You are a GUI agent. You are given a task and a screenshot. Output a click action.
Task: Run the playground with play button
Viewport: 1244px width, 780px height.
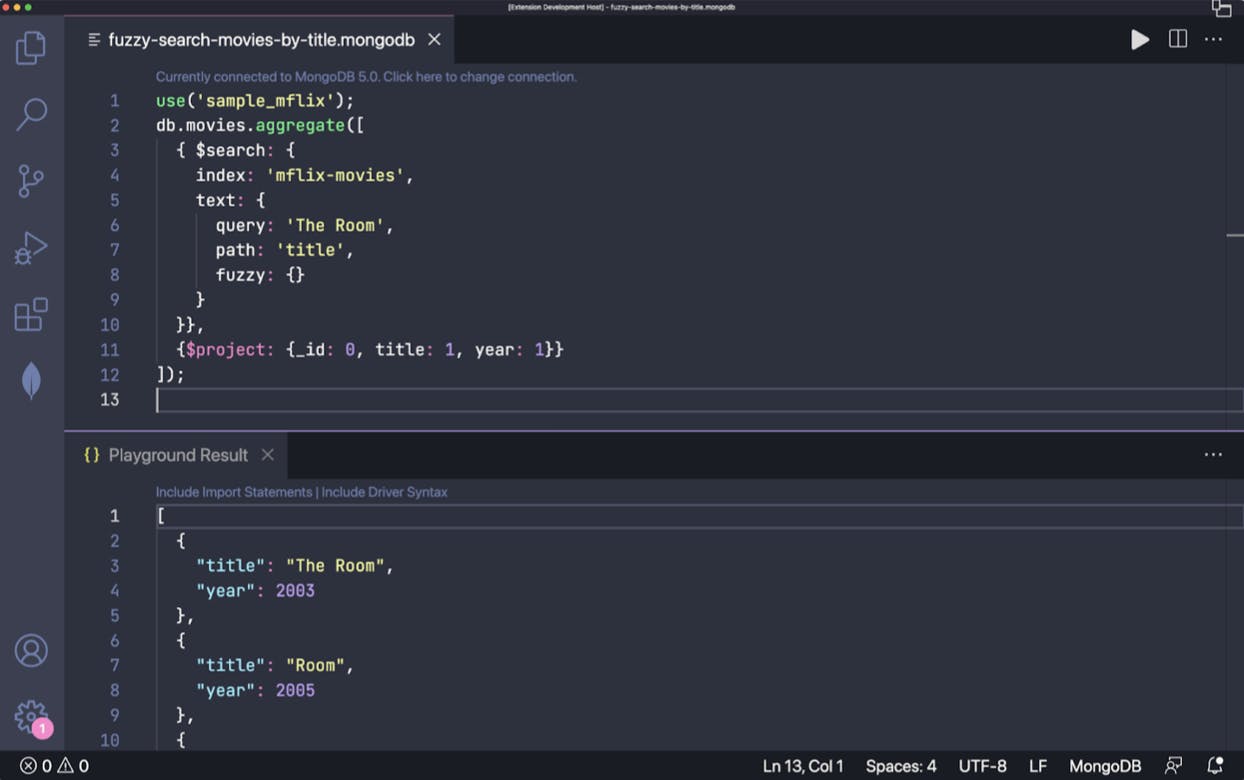(x=1140, y=39)
